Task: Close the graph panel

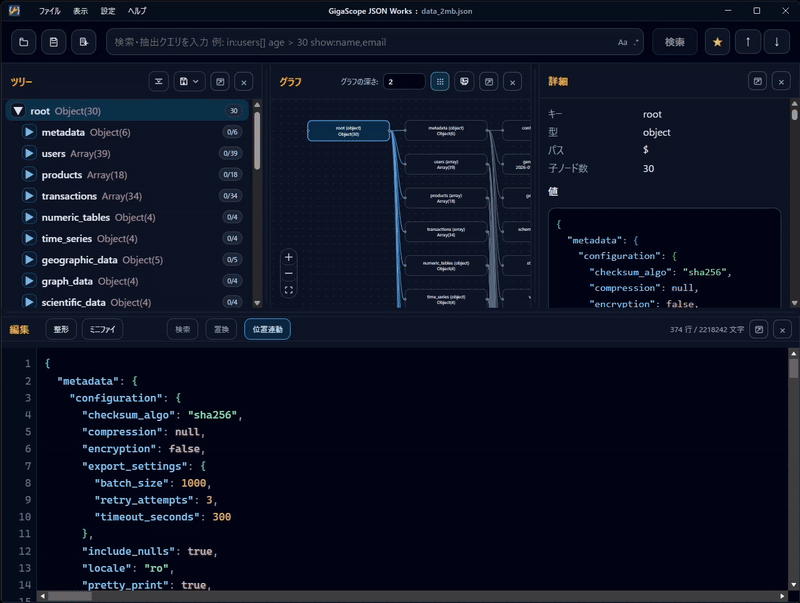Action: pyautogui.click(x=513, y=82)
